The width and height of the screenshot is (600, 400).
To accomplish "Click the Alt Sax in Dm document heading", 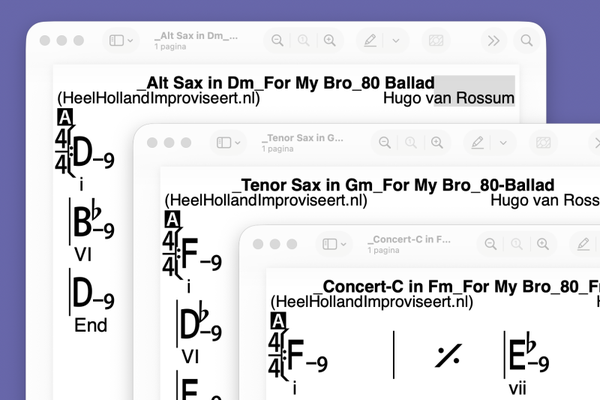I will click(x=285, y=83).
